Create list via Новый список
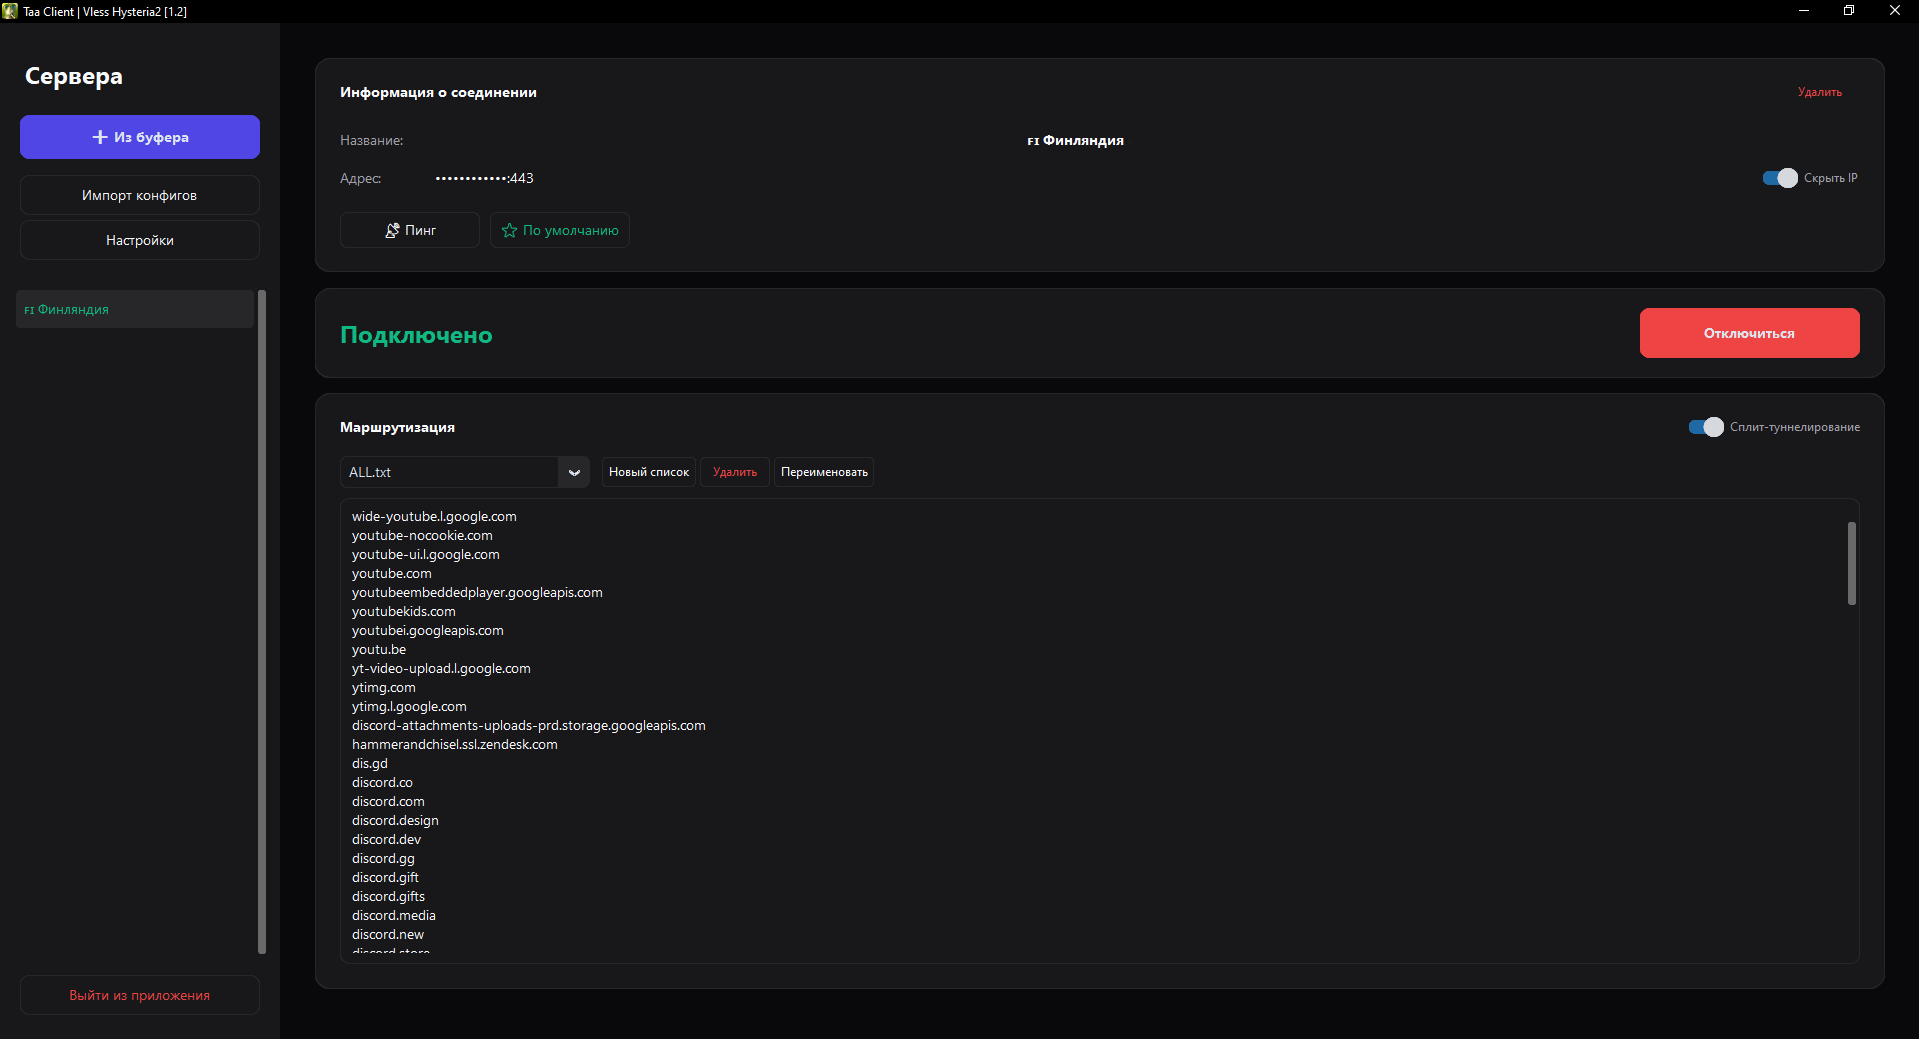The image size is (1919, 1039). [648, 472]
